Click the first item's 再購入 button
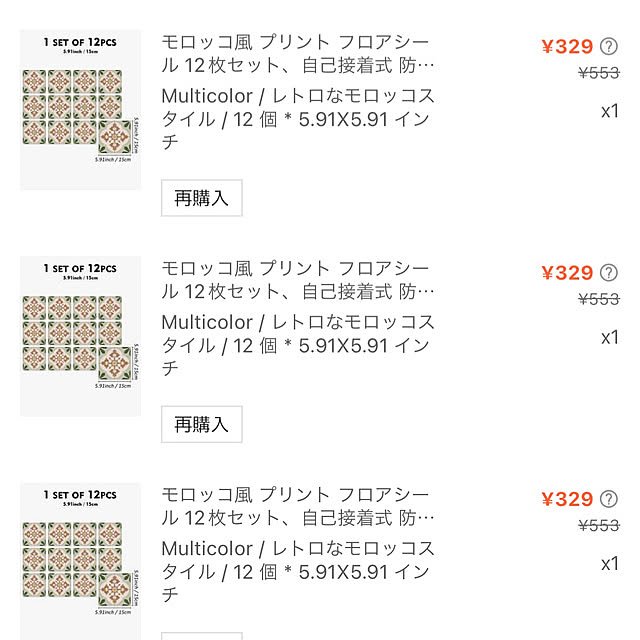Viewport: 640px width, 640px height. click(x=202, y=198)
